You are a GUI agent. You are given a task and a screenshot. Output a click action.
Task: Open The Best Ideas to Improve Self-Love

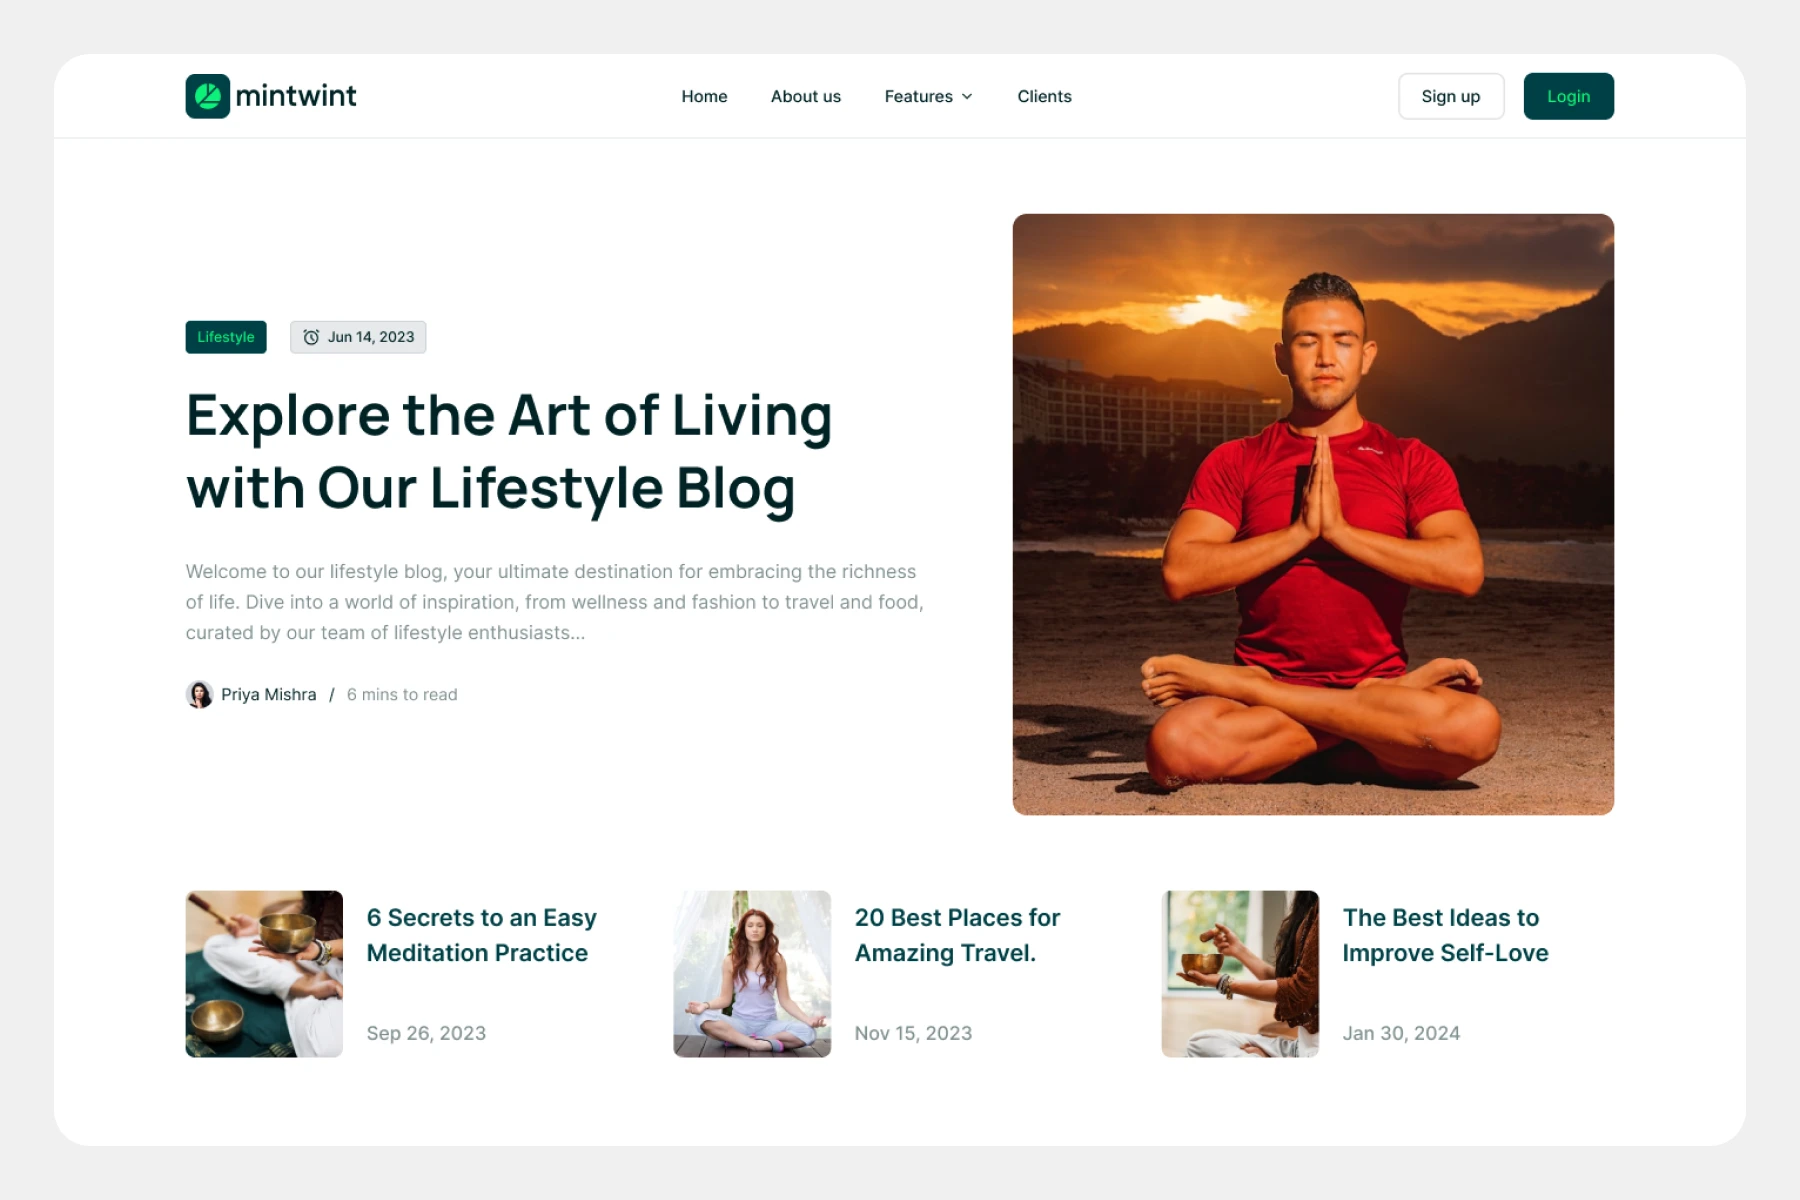[x=1445, y=935]
